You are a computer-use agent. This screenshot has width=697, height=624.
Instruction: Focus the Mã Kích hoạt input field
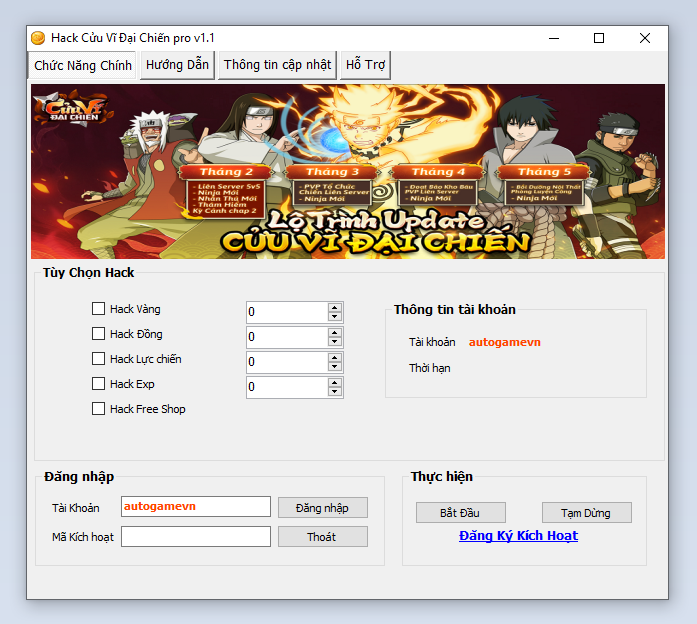point(195,537)
